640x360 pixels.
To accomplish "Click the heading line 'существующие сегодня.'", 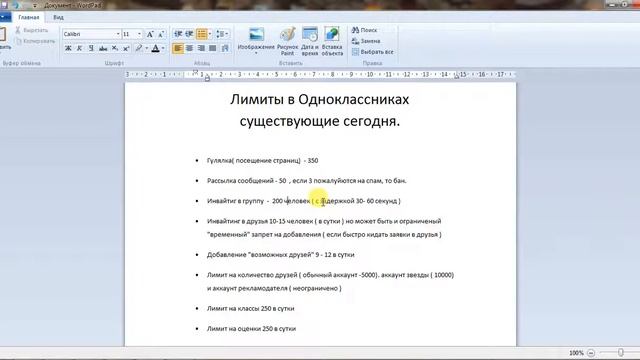I will pyautogui.click(x=320, y=121).
